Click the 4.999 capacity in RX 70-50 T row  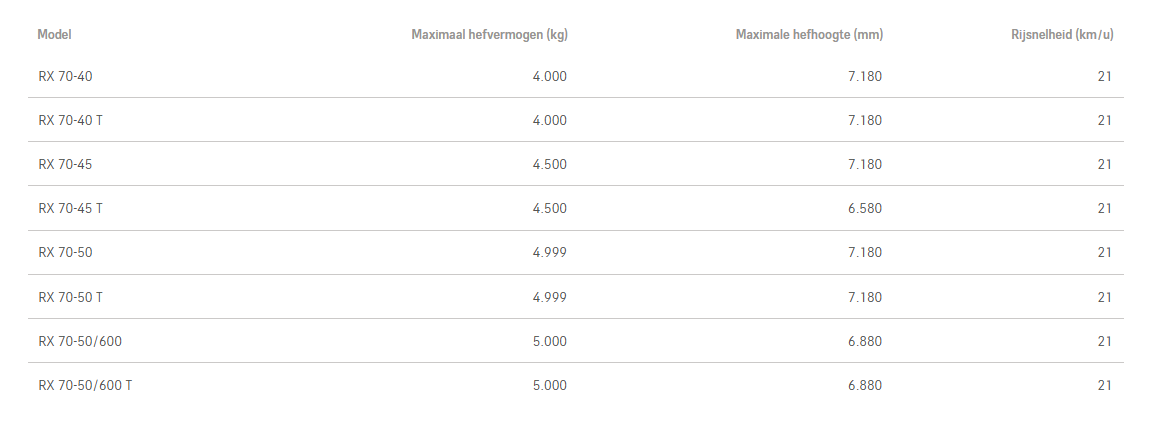click(549, 297)
